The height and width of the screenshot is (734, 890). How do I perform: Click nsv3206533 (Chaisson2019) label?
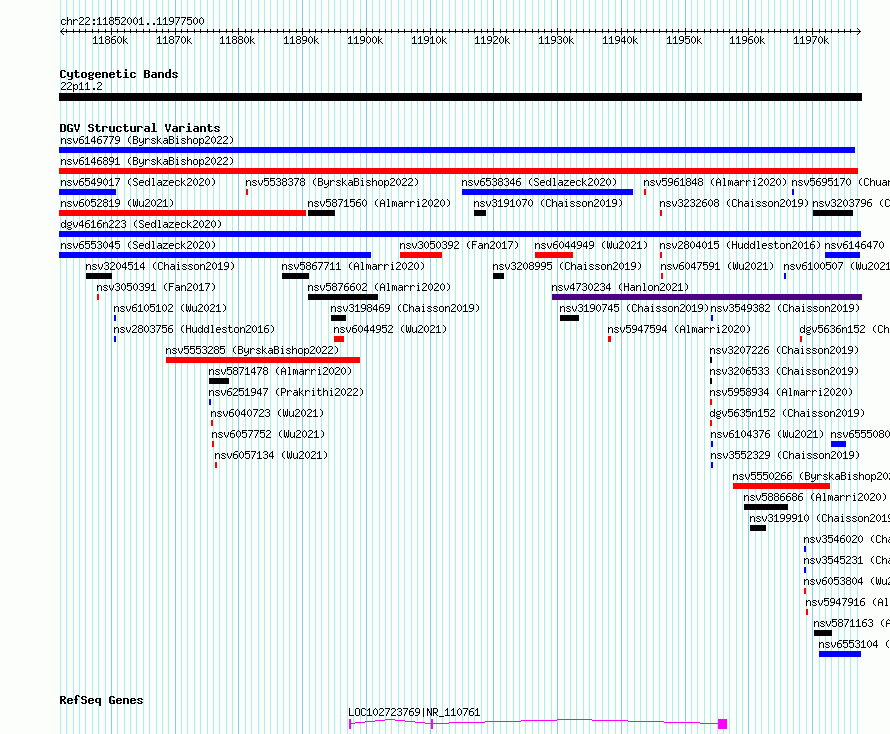pyautogui.click(x=784, y=371)
